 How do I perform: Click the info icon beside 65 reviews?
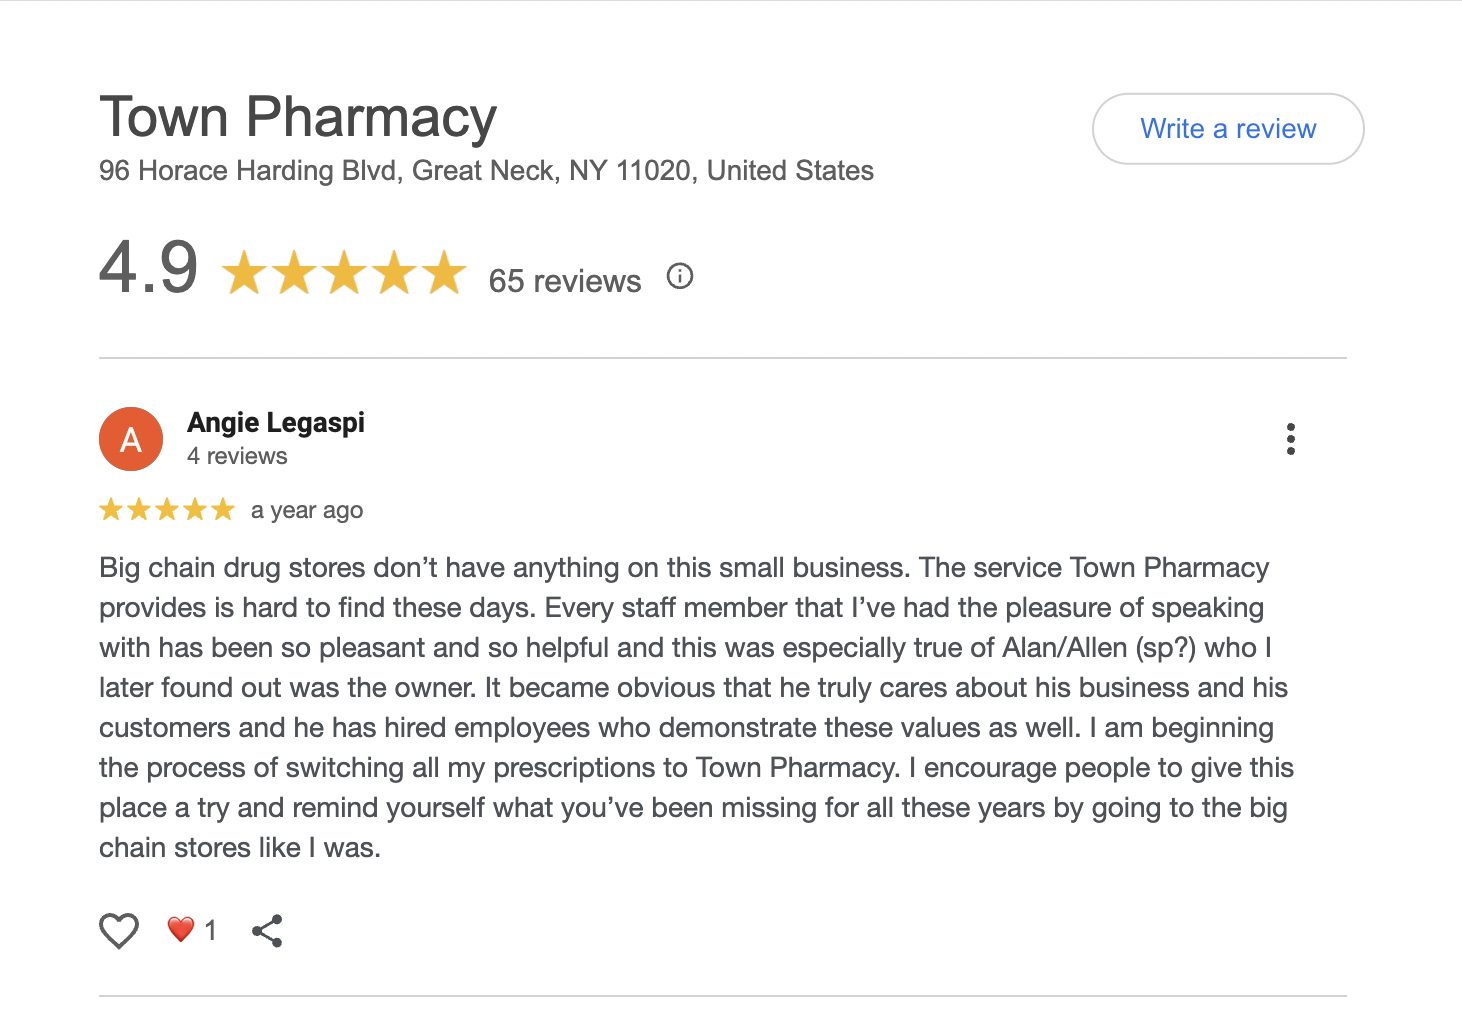pyautogui.click(x=680, y=276)
